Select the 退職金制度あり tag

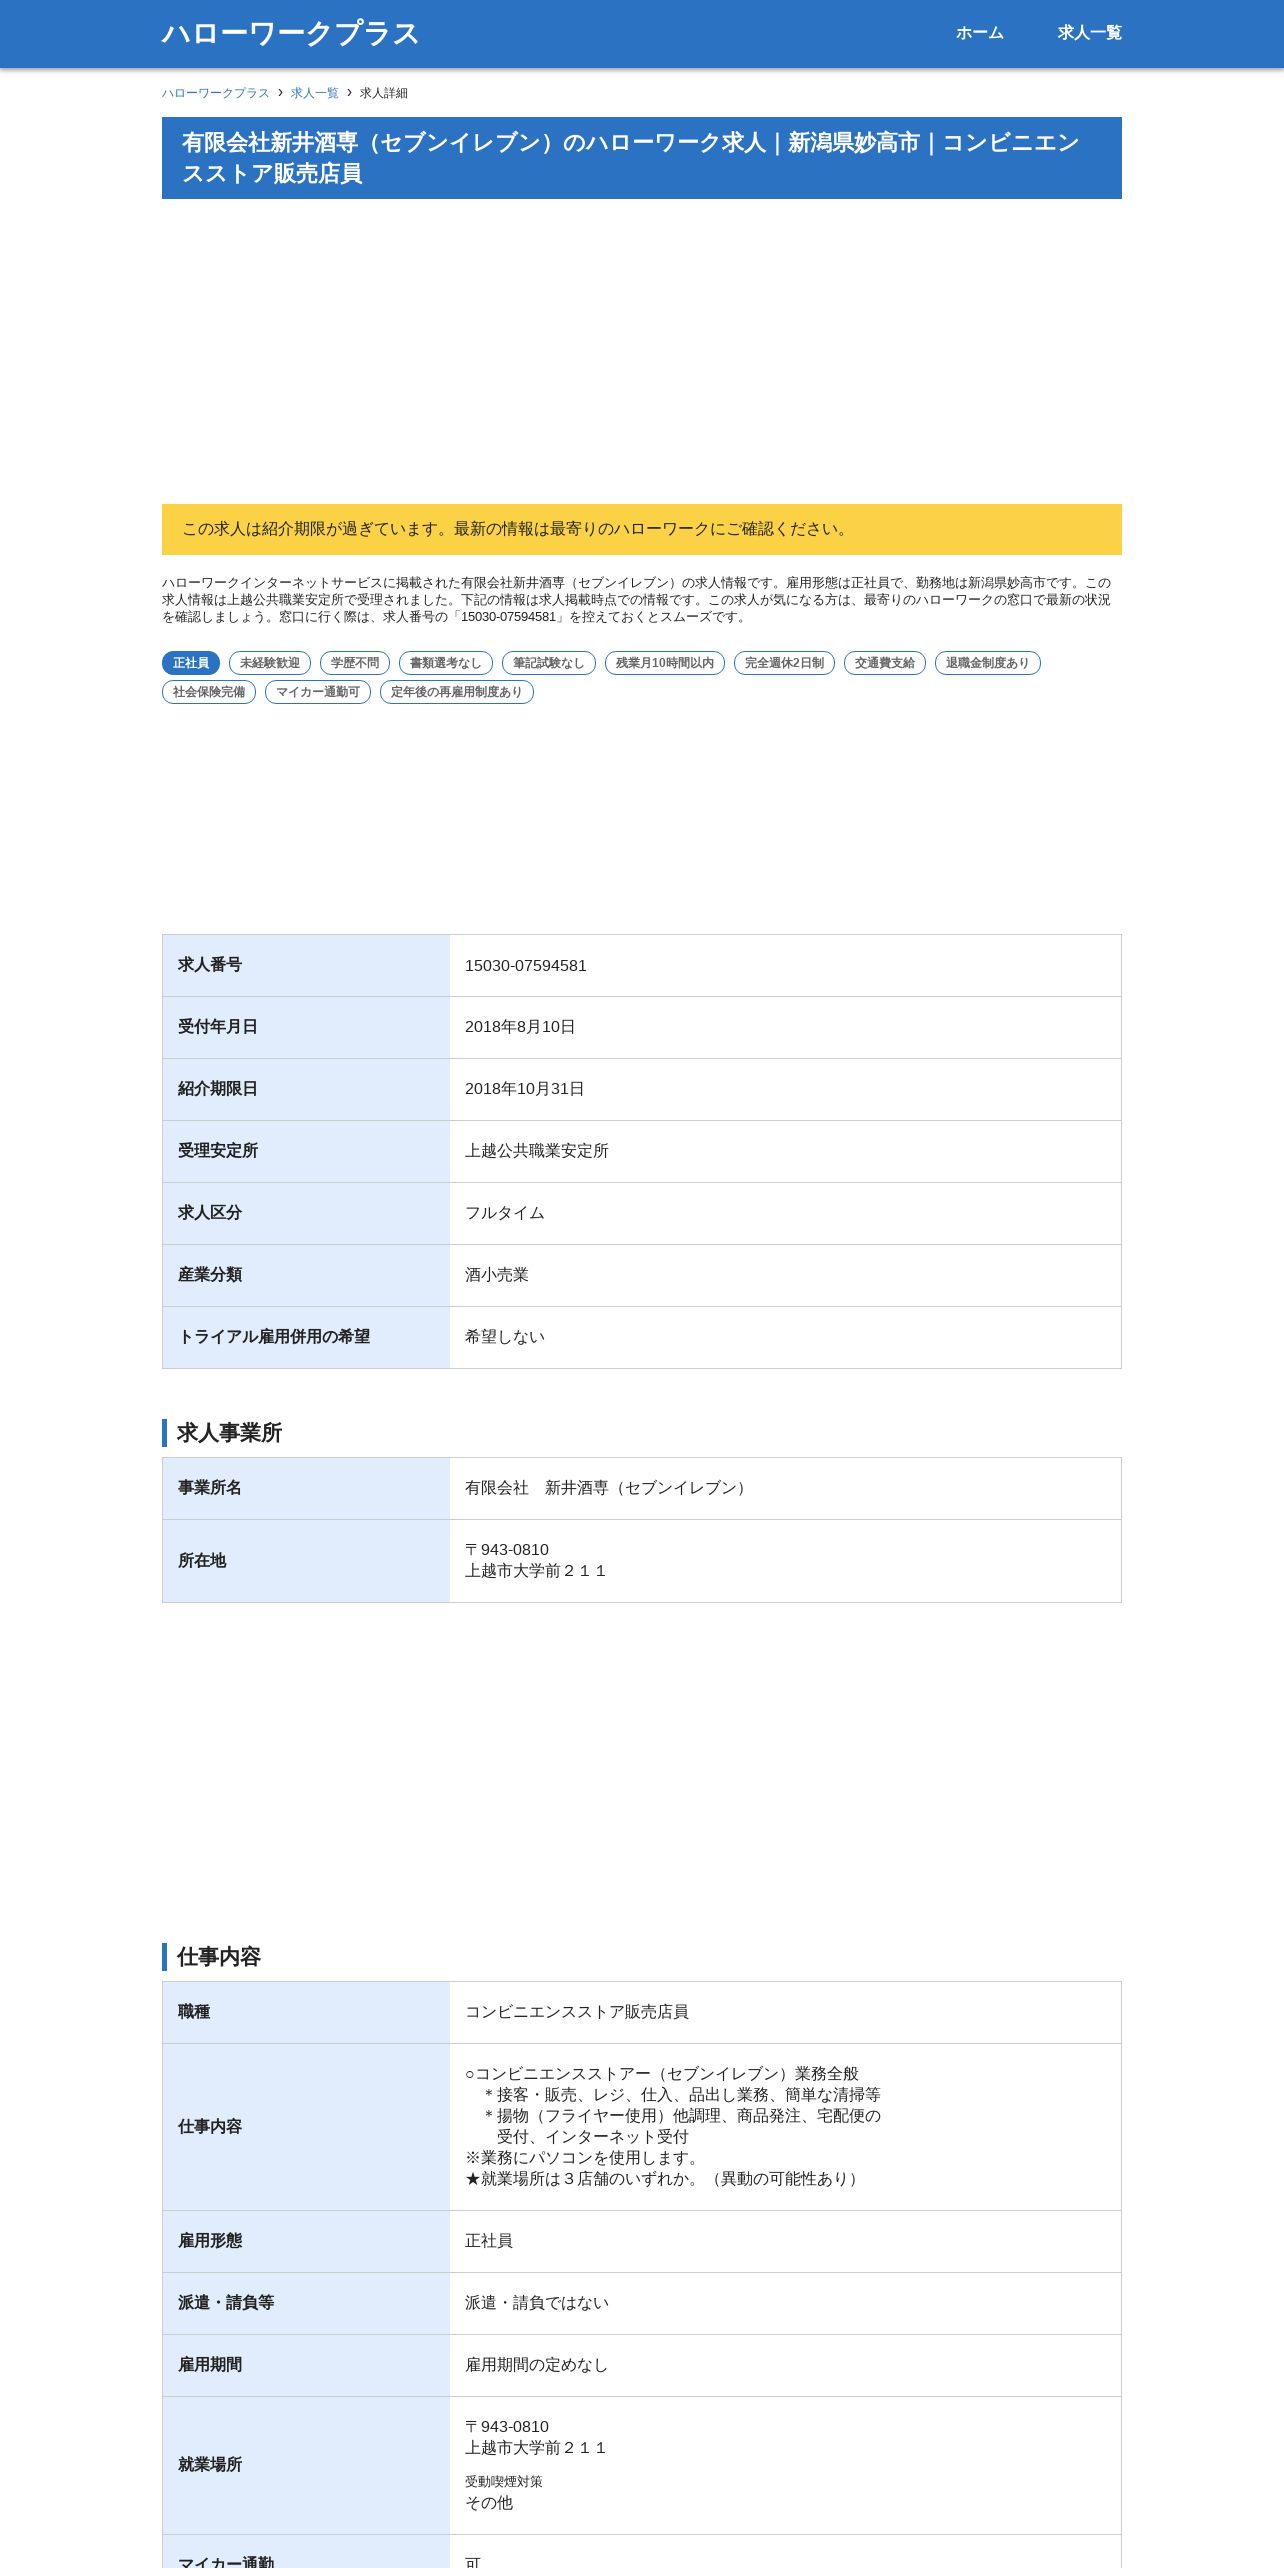click(988, 663)
